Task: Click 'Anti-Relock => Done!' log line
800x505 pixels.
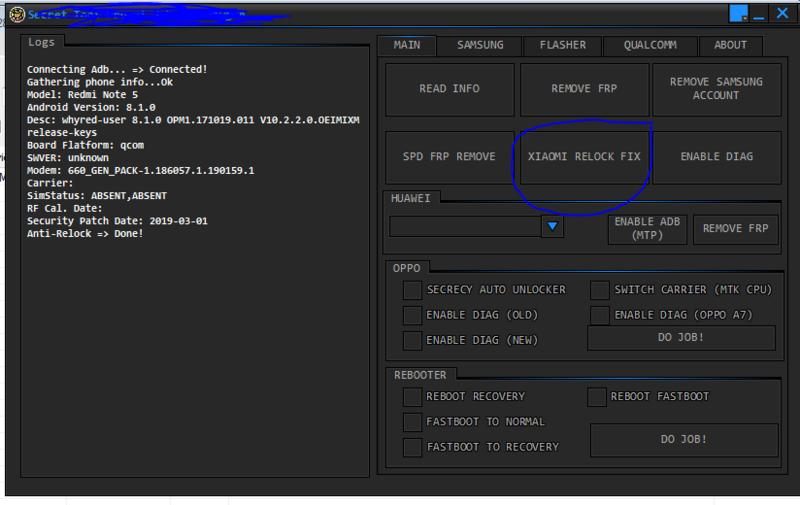Action: click(x=85, y=234)
